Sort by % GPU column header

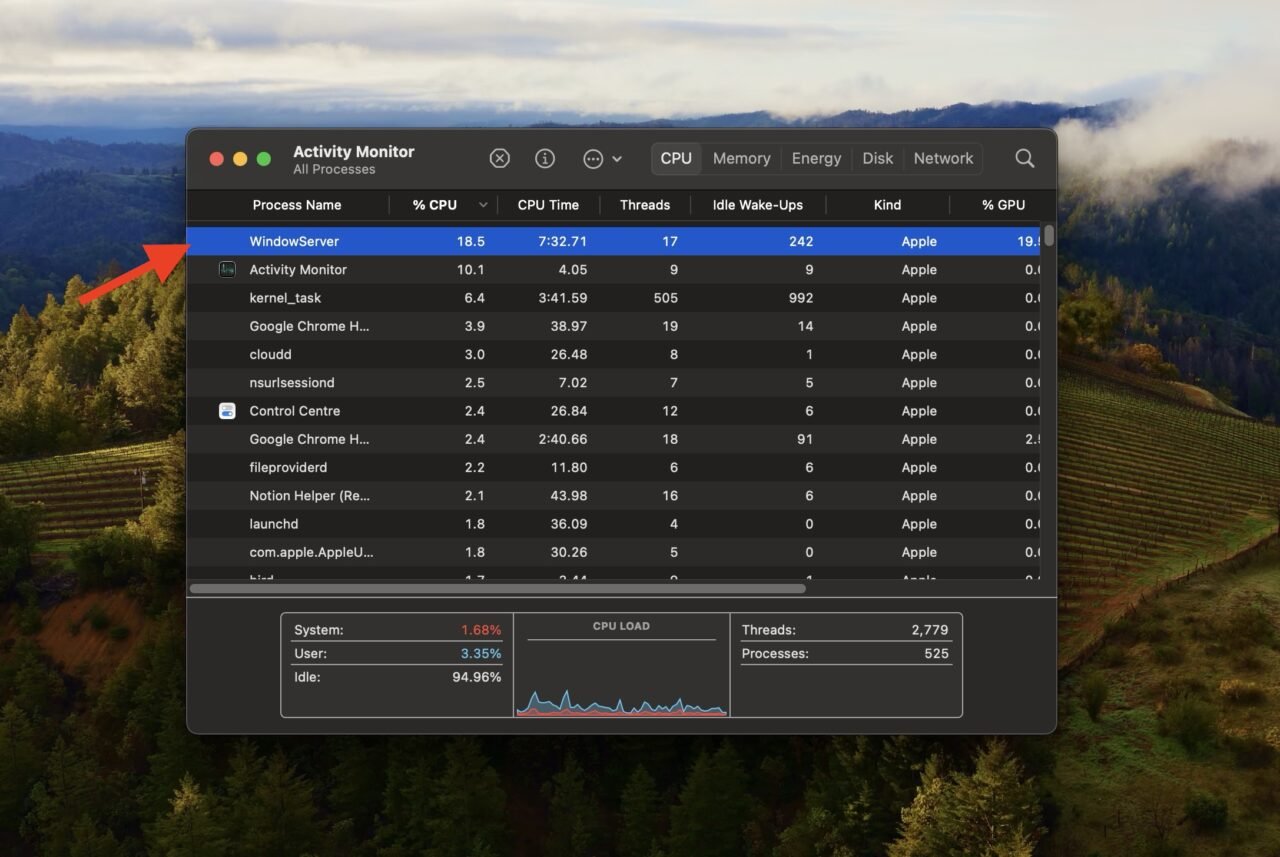click(1003, 205)
